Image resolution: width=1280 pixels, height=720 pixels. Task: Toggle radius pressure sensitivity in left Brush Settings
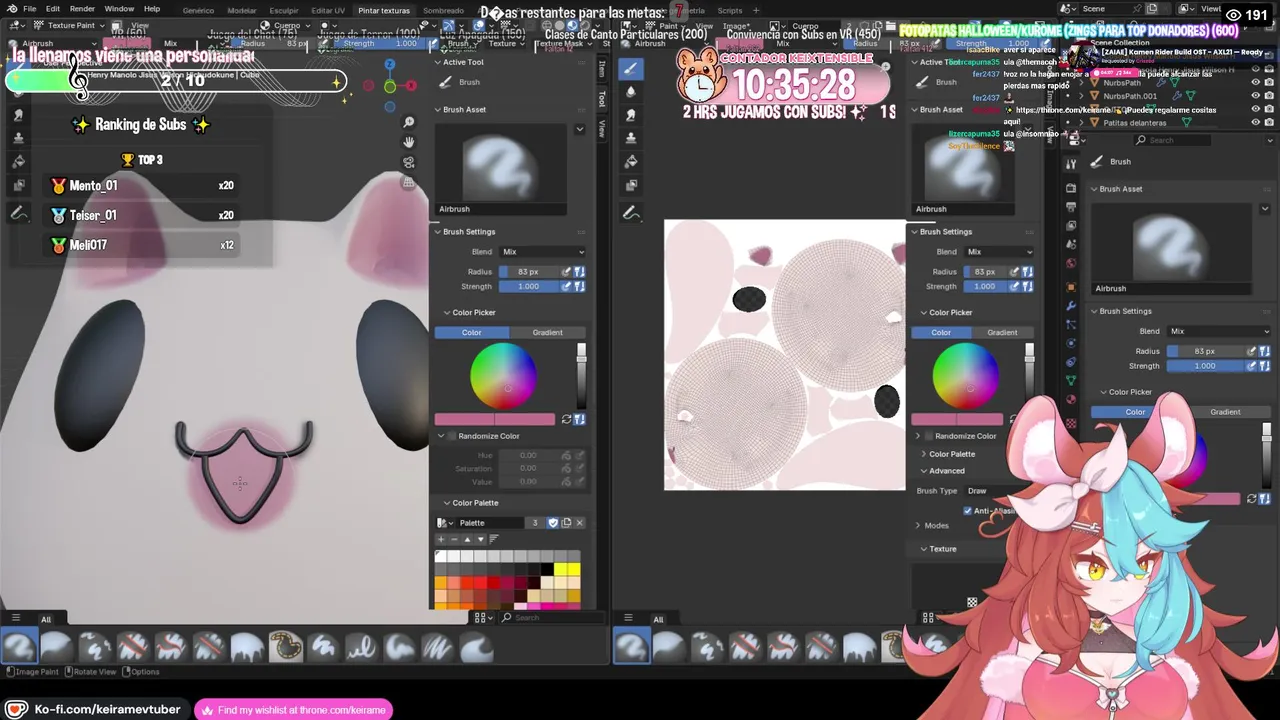(566, 272)
